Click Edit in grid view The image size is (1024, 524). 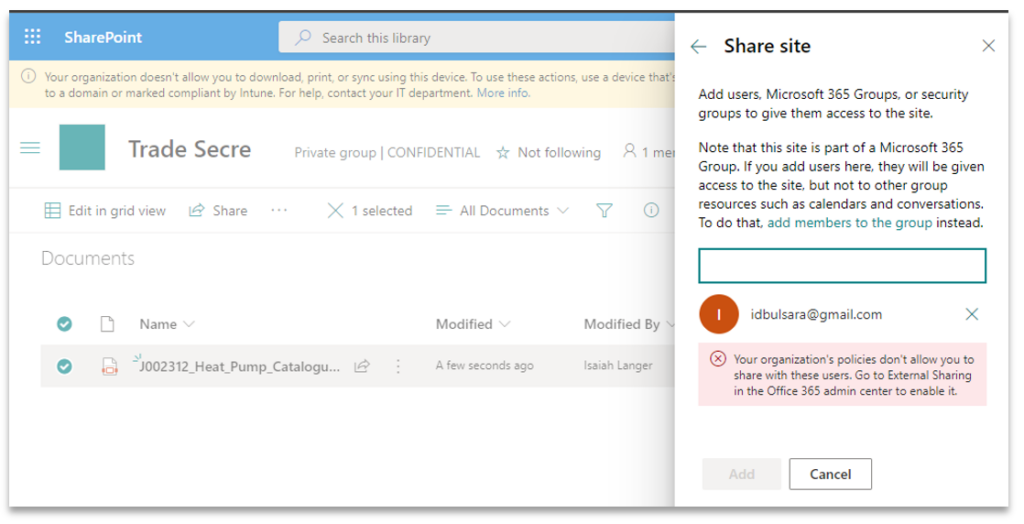(x=104, y=210)
